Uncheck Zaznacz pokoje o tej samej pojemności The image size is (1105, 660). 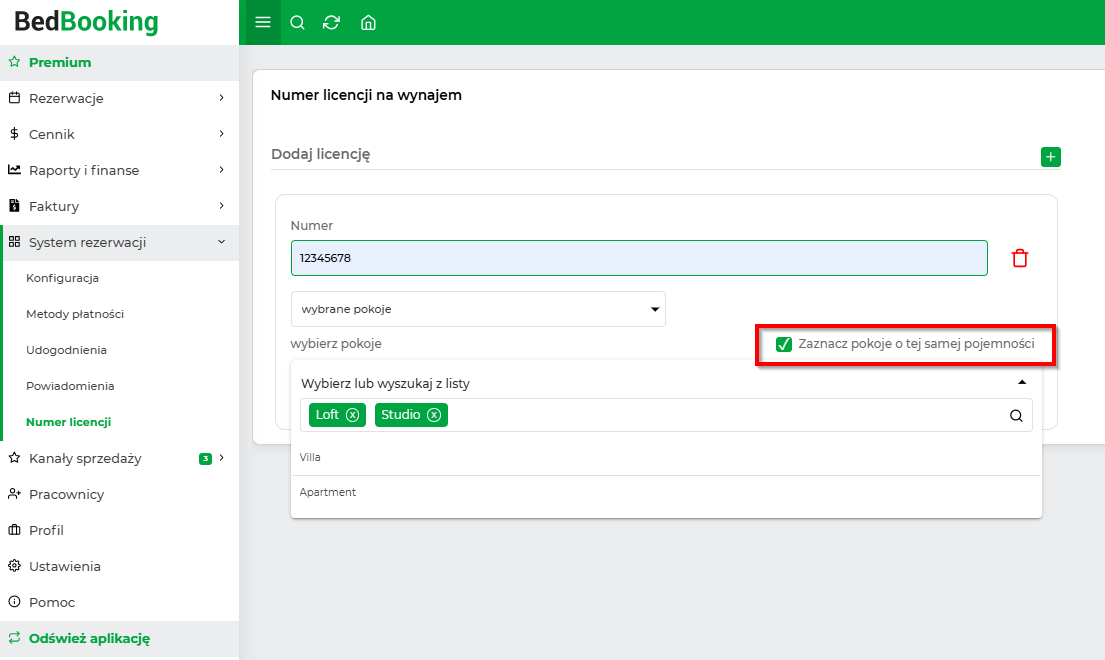coord(784,344)
